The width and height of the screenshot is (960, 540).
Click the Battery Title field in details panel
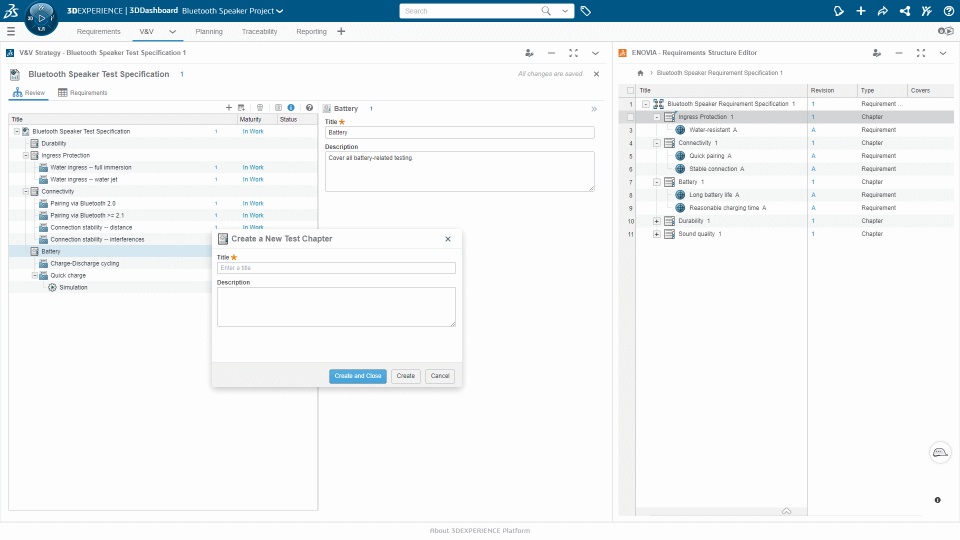point(459,132)
